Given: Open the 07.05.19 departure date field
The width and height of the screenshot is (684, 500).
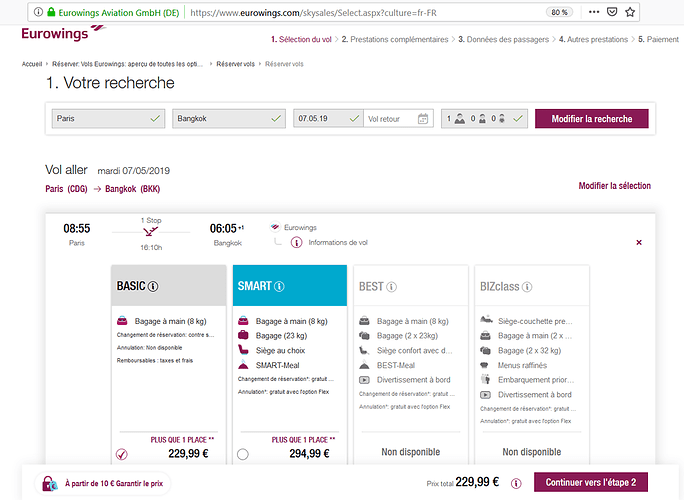Looking at the screenshot, I should [x=328, y=119].
